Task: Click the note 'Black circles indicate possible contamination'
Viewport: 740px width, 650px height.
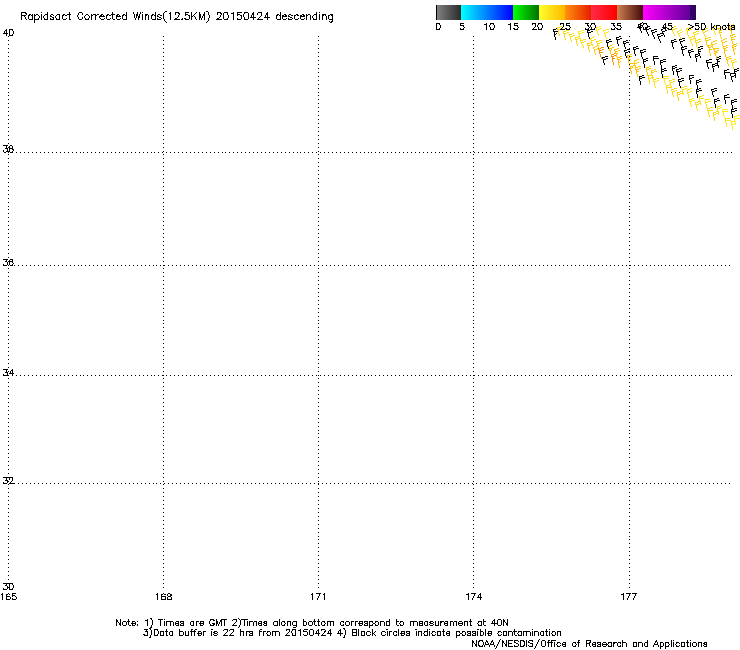Action: (x=456, y=633)
